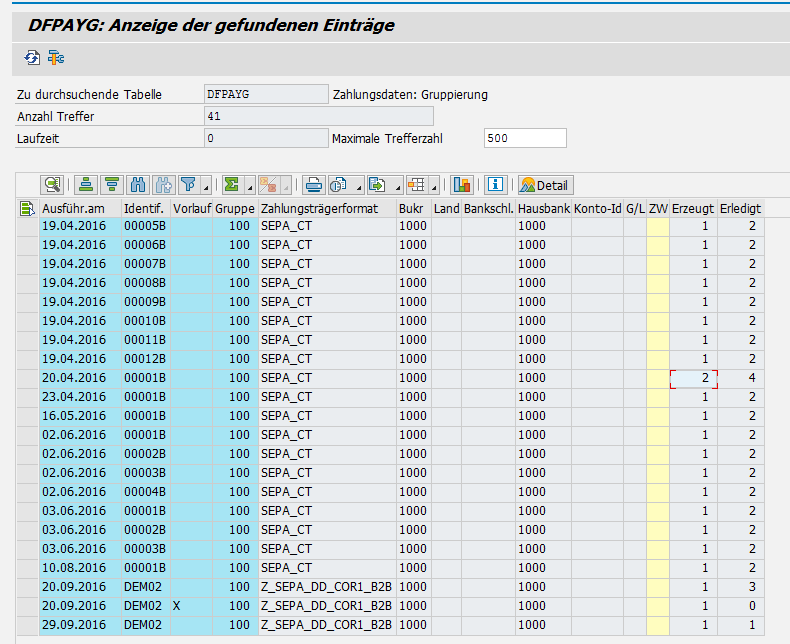The width and height of the screenshot is (790, 644).
Task: Click the select-all icon at table corner
Action: tap(27, 208)
